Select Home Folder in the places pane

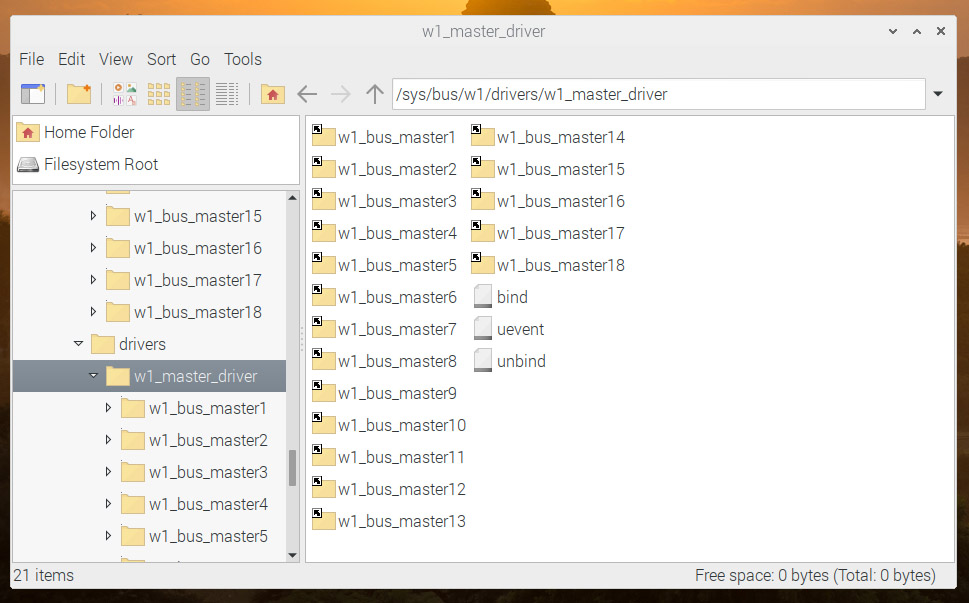coord(88,132)
